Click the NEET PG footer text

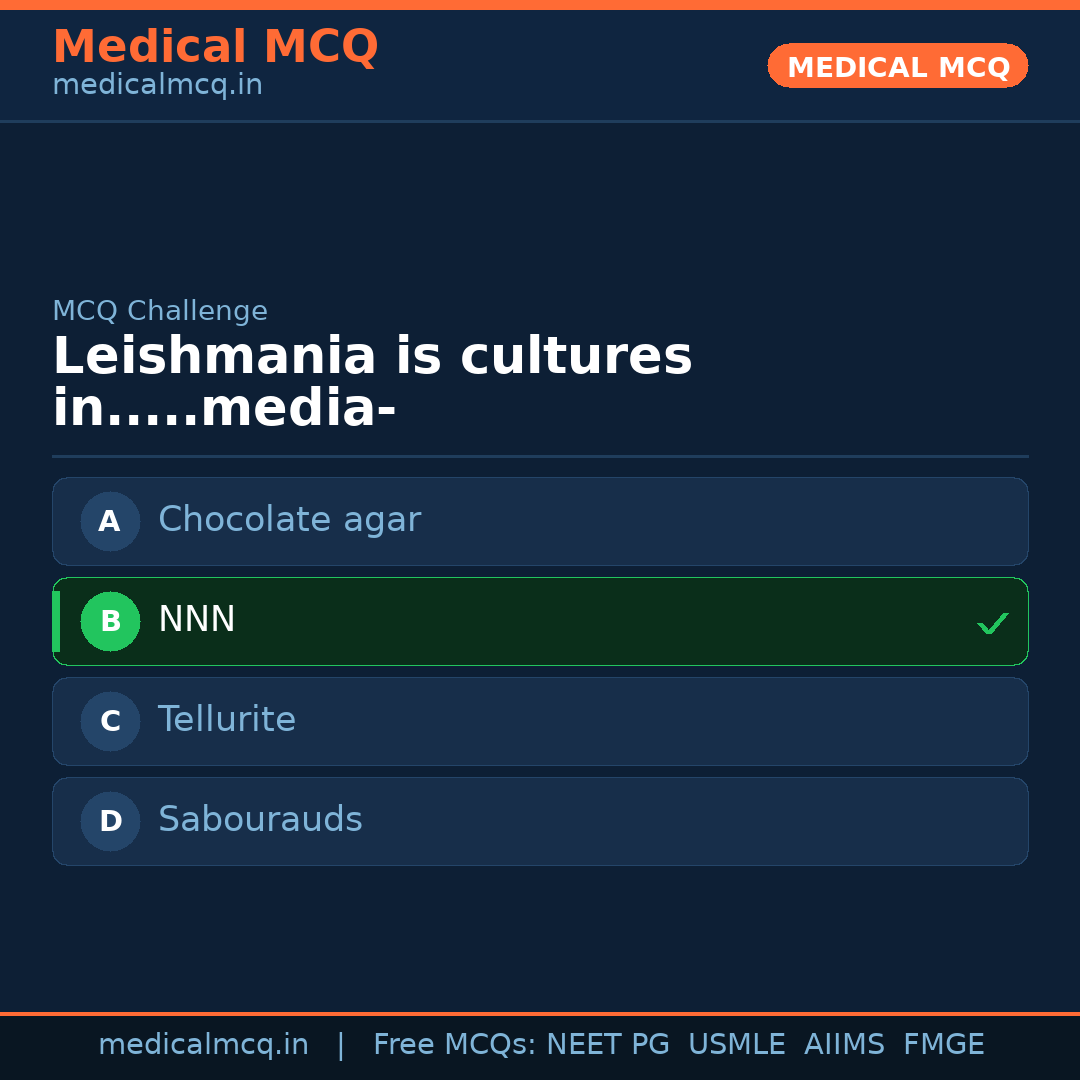click(608, 1045)
